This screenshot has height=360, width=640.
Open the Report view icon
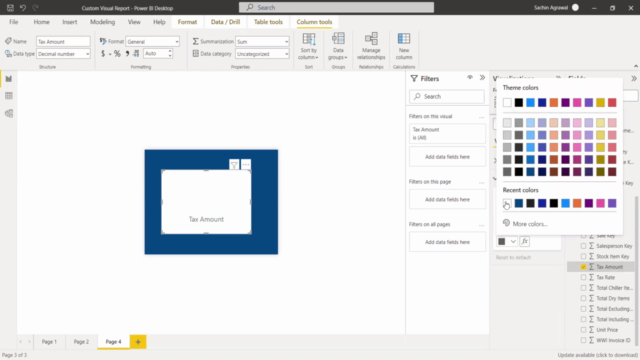coord(9,79)
